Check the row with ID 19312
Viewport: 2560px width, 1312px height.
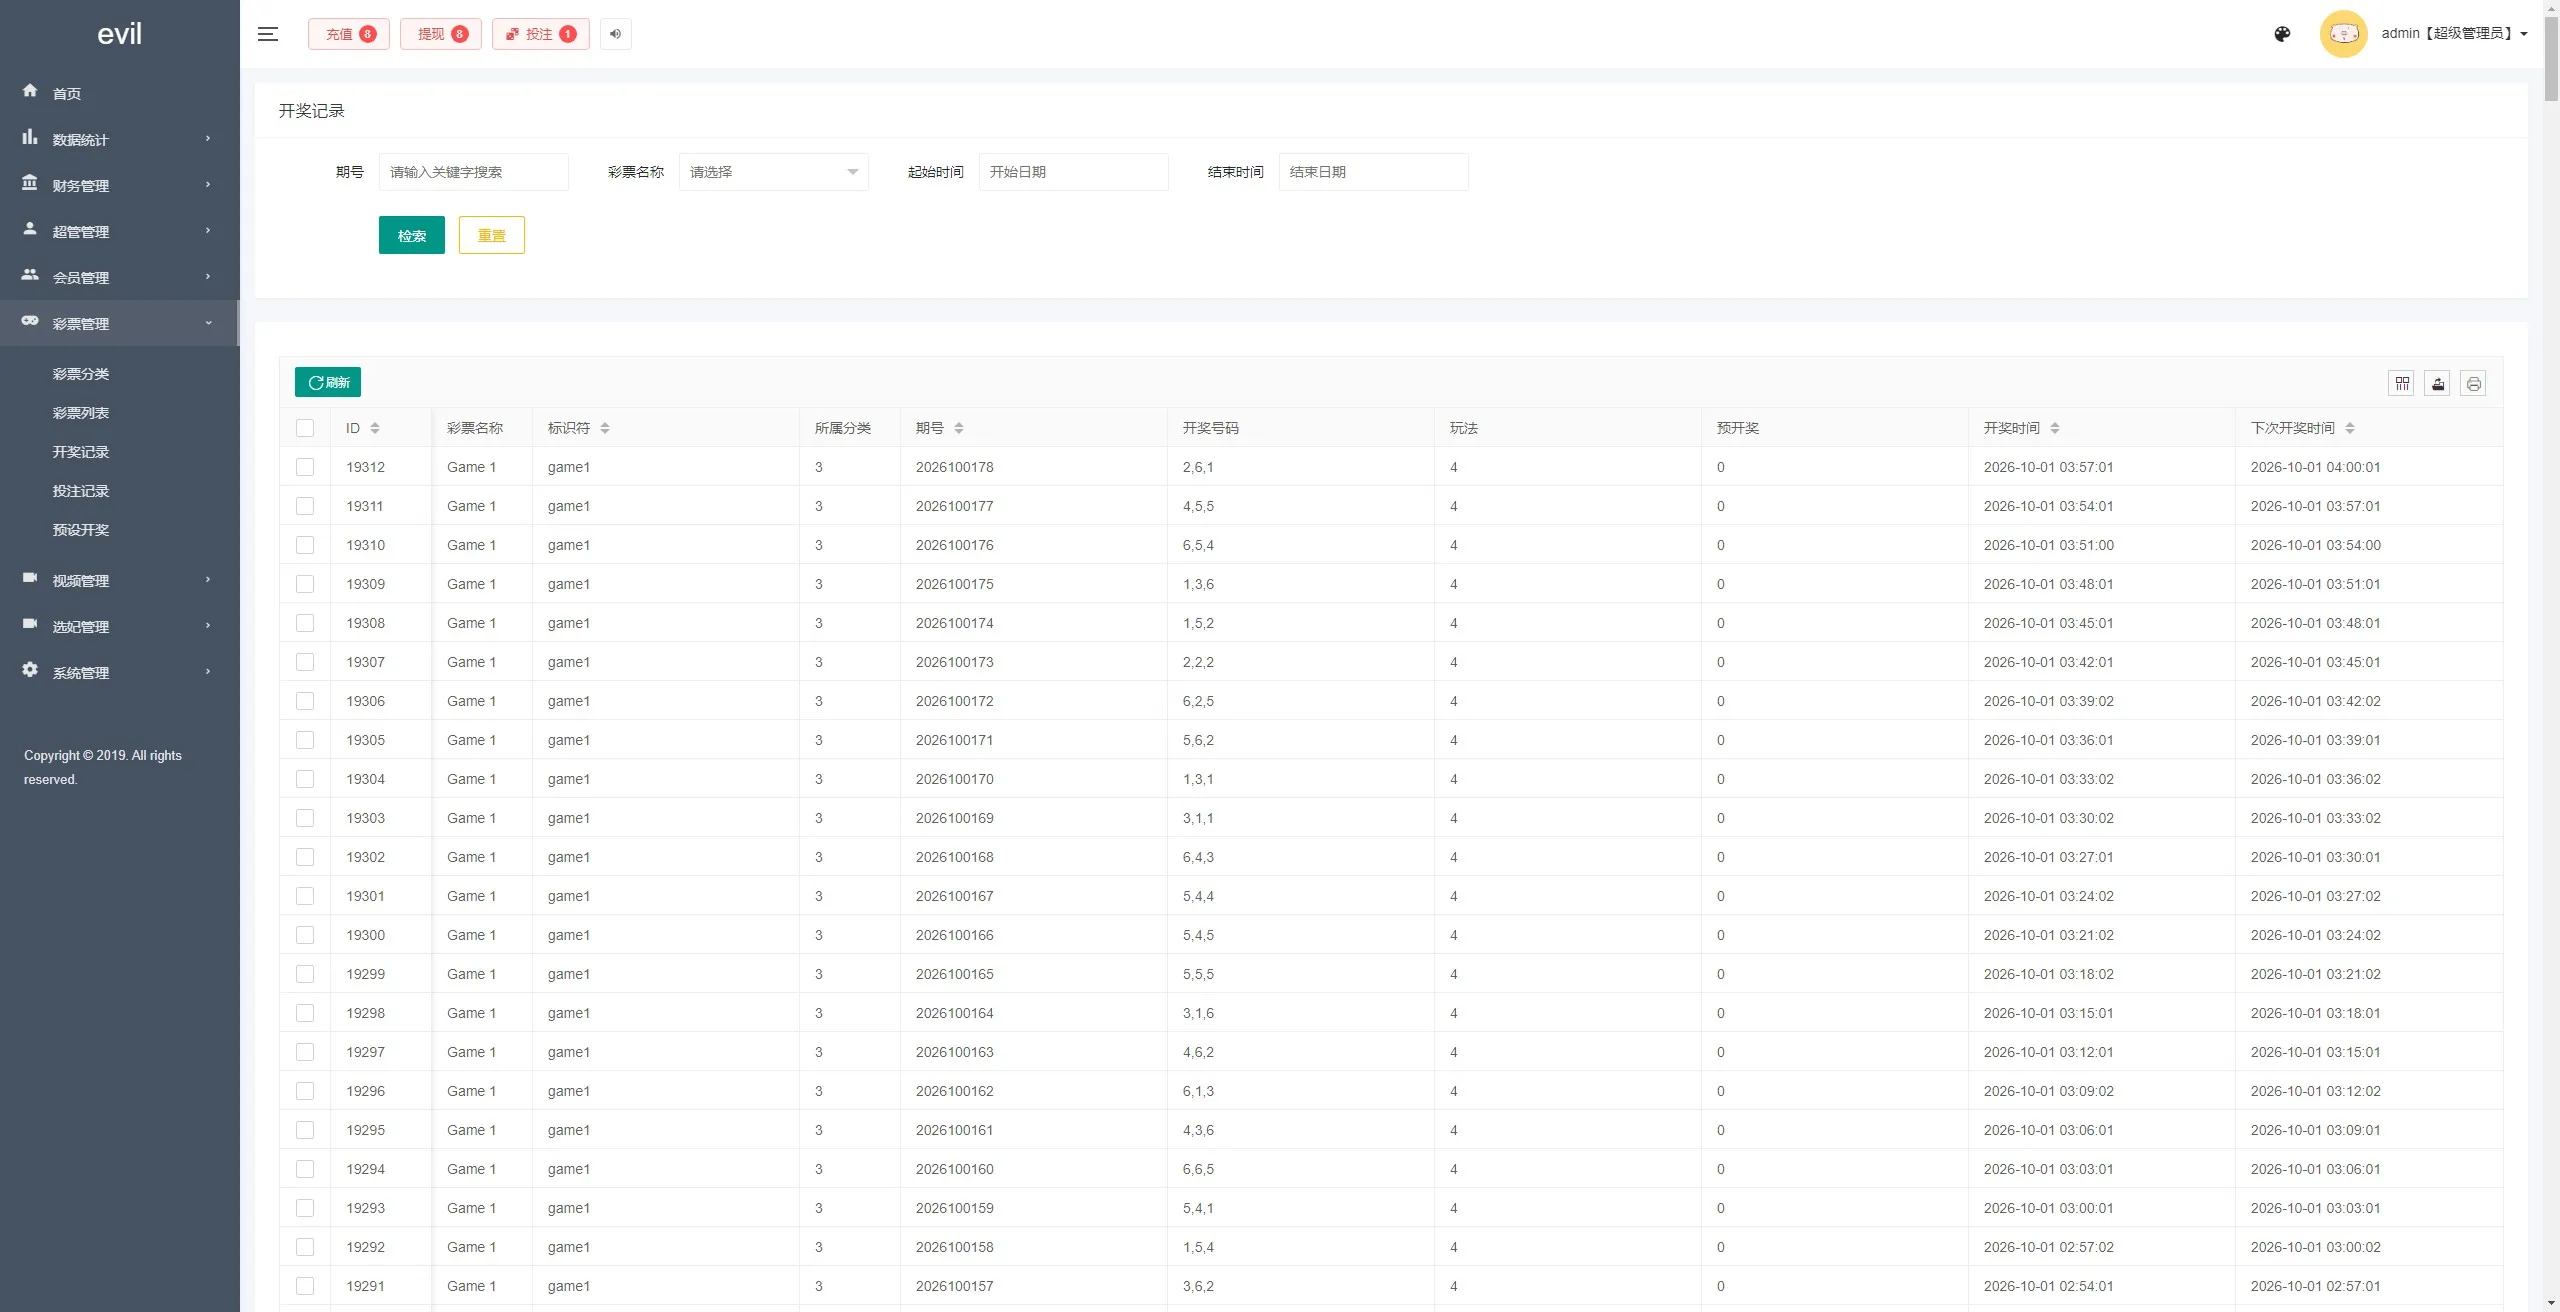tap(305, 467)
